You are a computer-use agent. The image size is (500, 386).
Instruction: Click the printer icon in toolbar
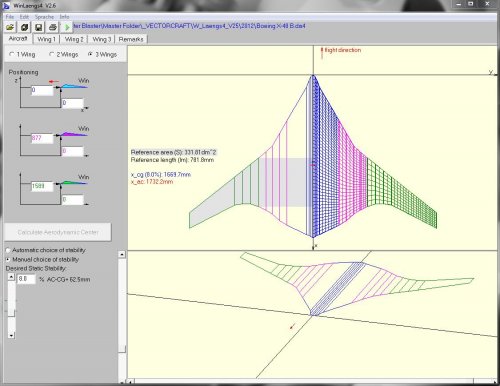53,27
